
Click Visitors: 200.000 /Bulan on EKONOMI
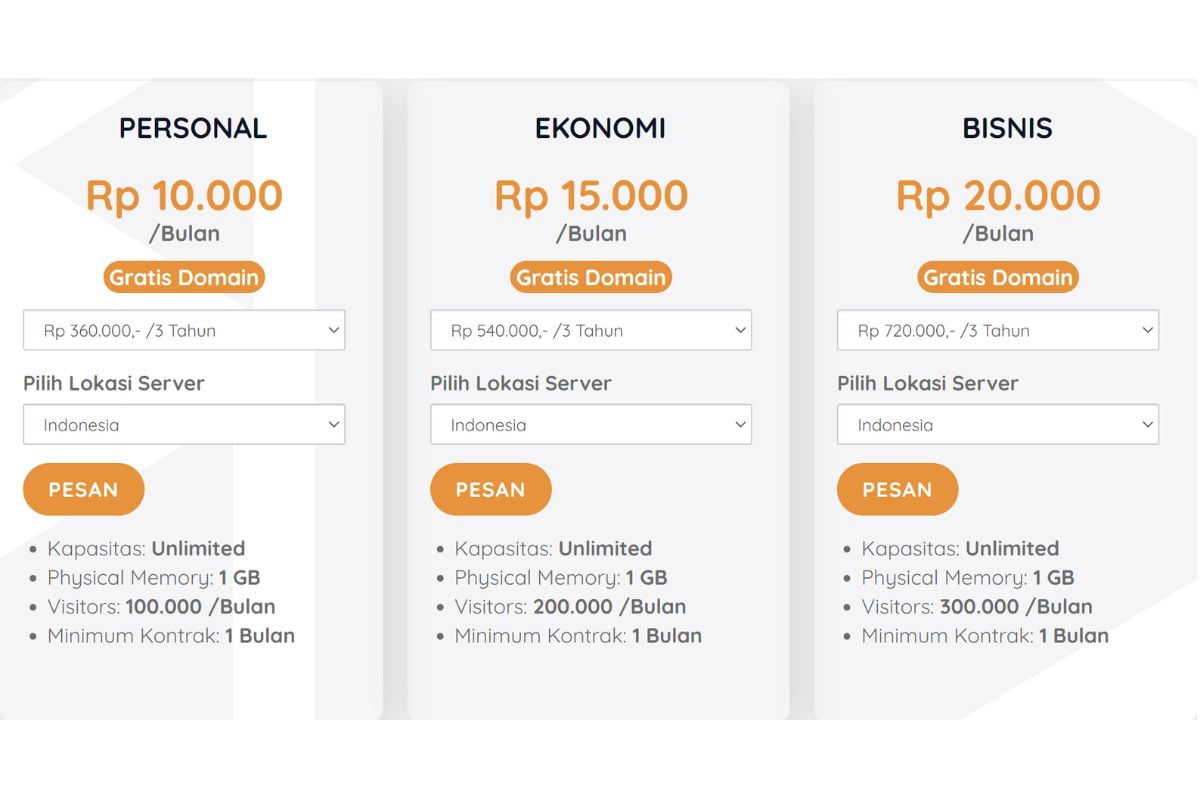(569, 607)
